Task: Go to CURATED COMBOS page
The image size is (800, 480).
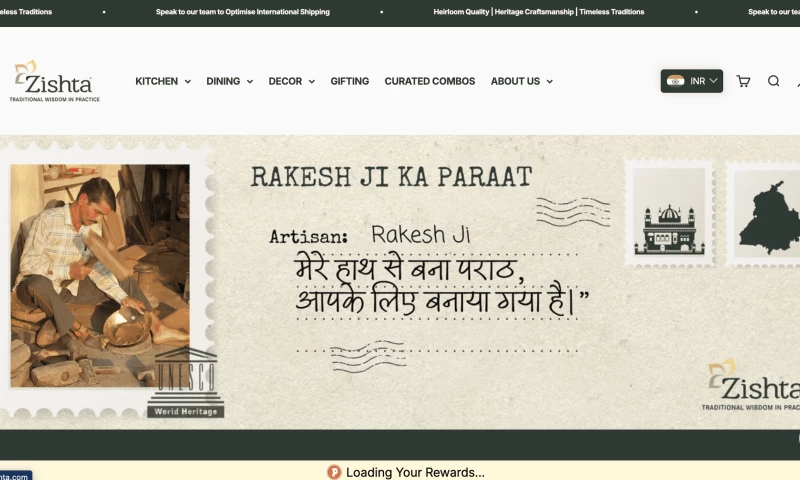Action: click(430, 81)
